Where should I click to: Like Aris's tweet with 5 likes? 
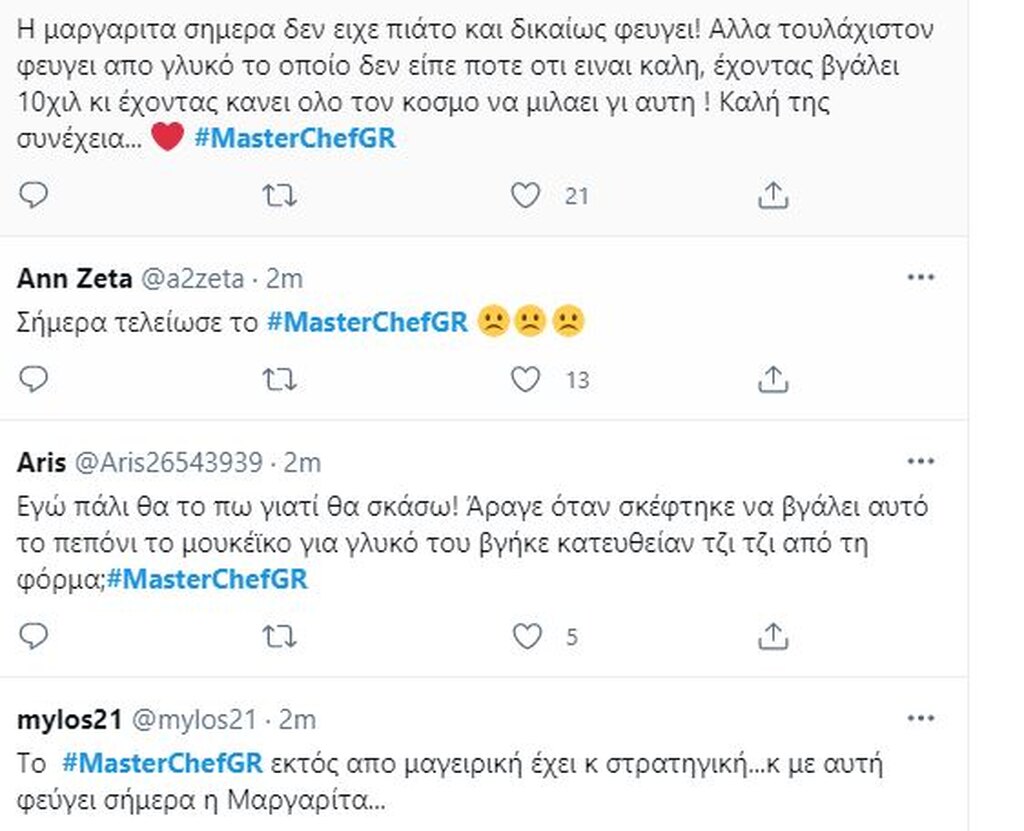[526, 635]
